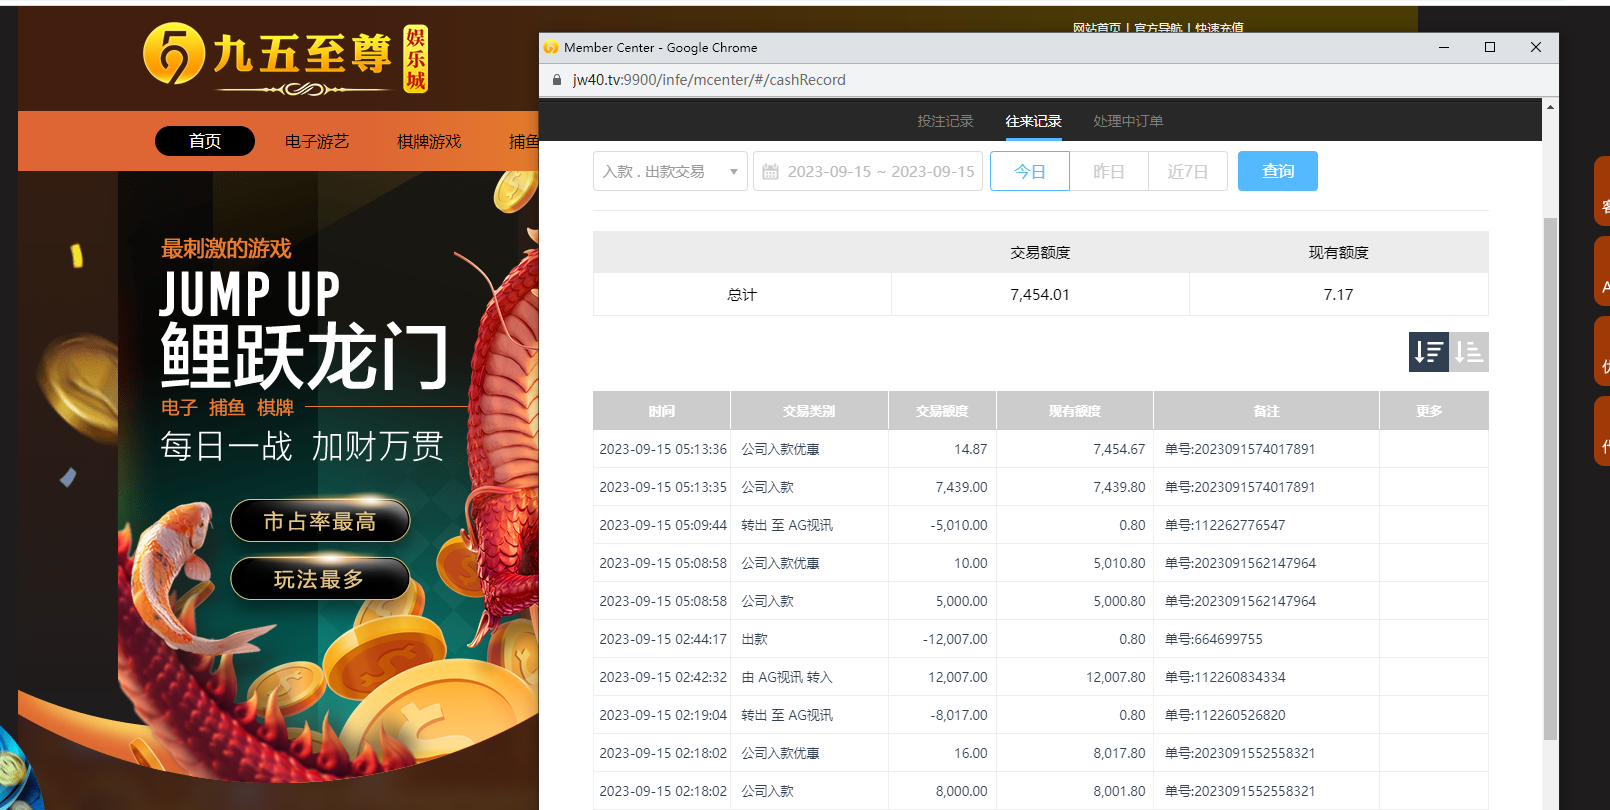Image resolution: width=1610 pixels, height=810 pixels.
Task: Select the 今日 date range option
Action: [1029, 171]
